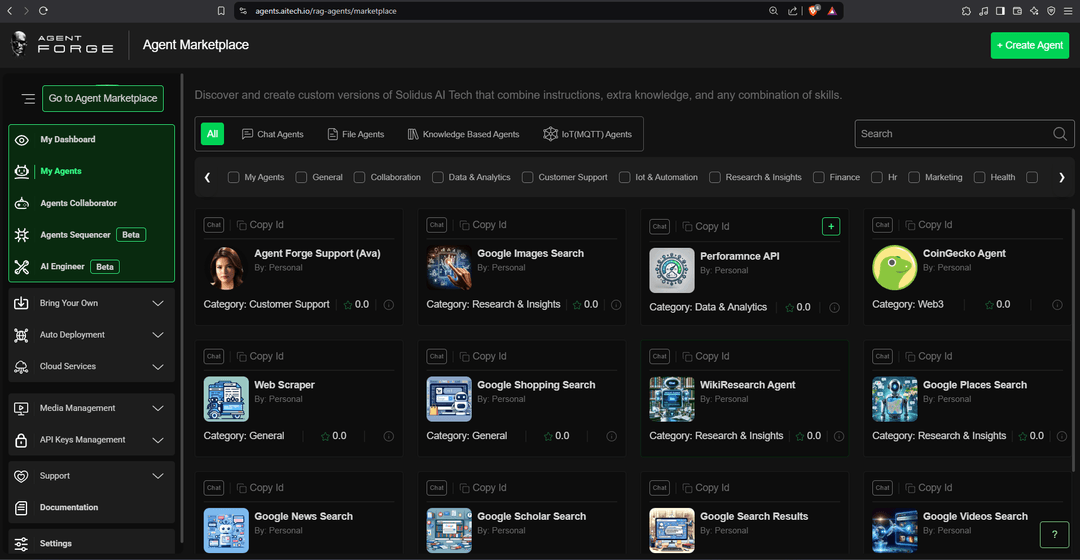Expand Cloud Services section chevron

pyautogui.click(x=158, y=367)
